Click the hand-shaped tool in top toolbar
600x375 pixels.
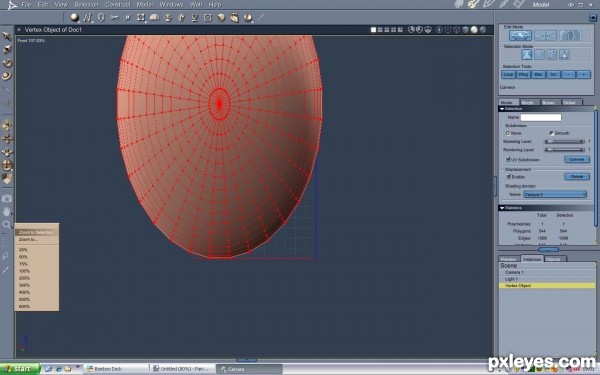181,17
